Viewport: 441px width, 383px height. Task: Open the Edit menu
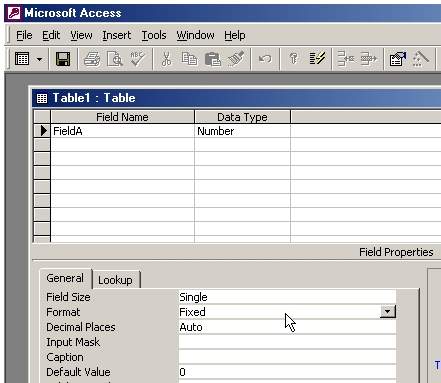[x=51, y=35]
